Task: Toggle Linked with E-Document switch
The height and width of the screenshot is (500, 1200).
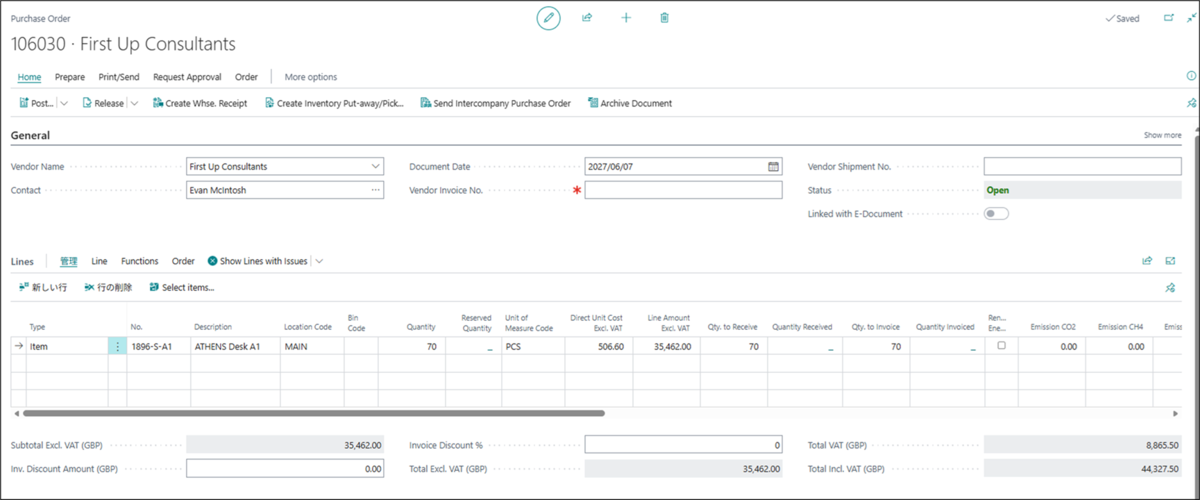Action: (996, 213)
